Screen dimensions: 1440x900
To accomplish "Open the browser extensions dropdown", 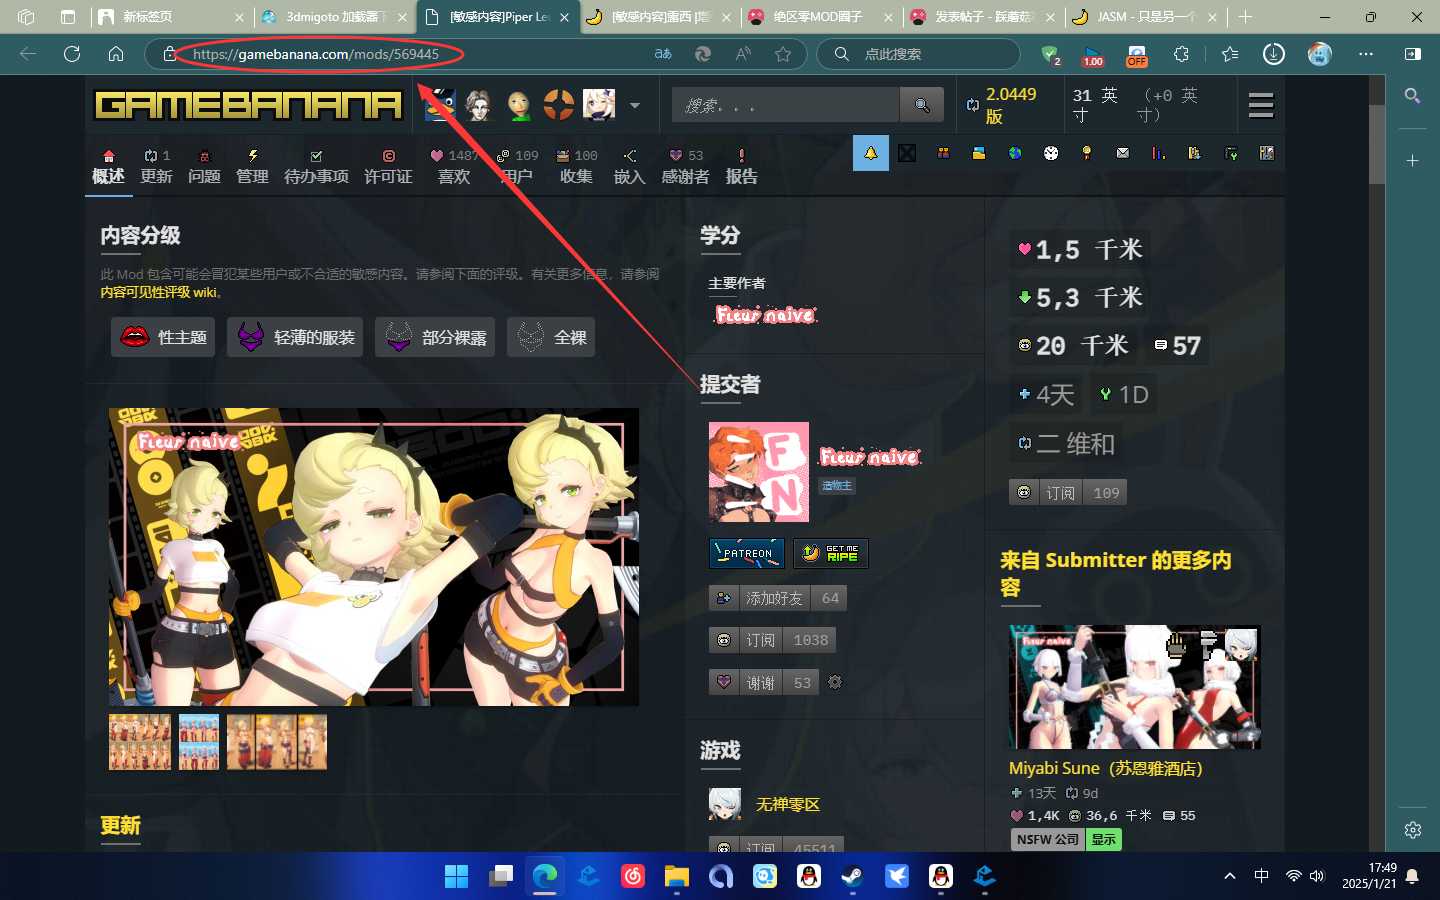I will click(x=1182, y=55).
